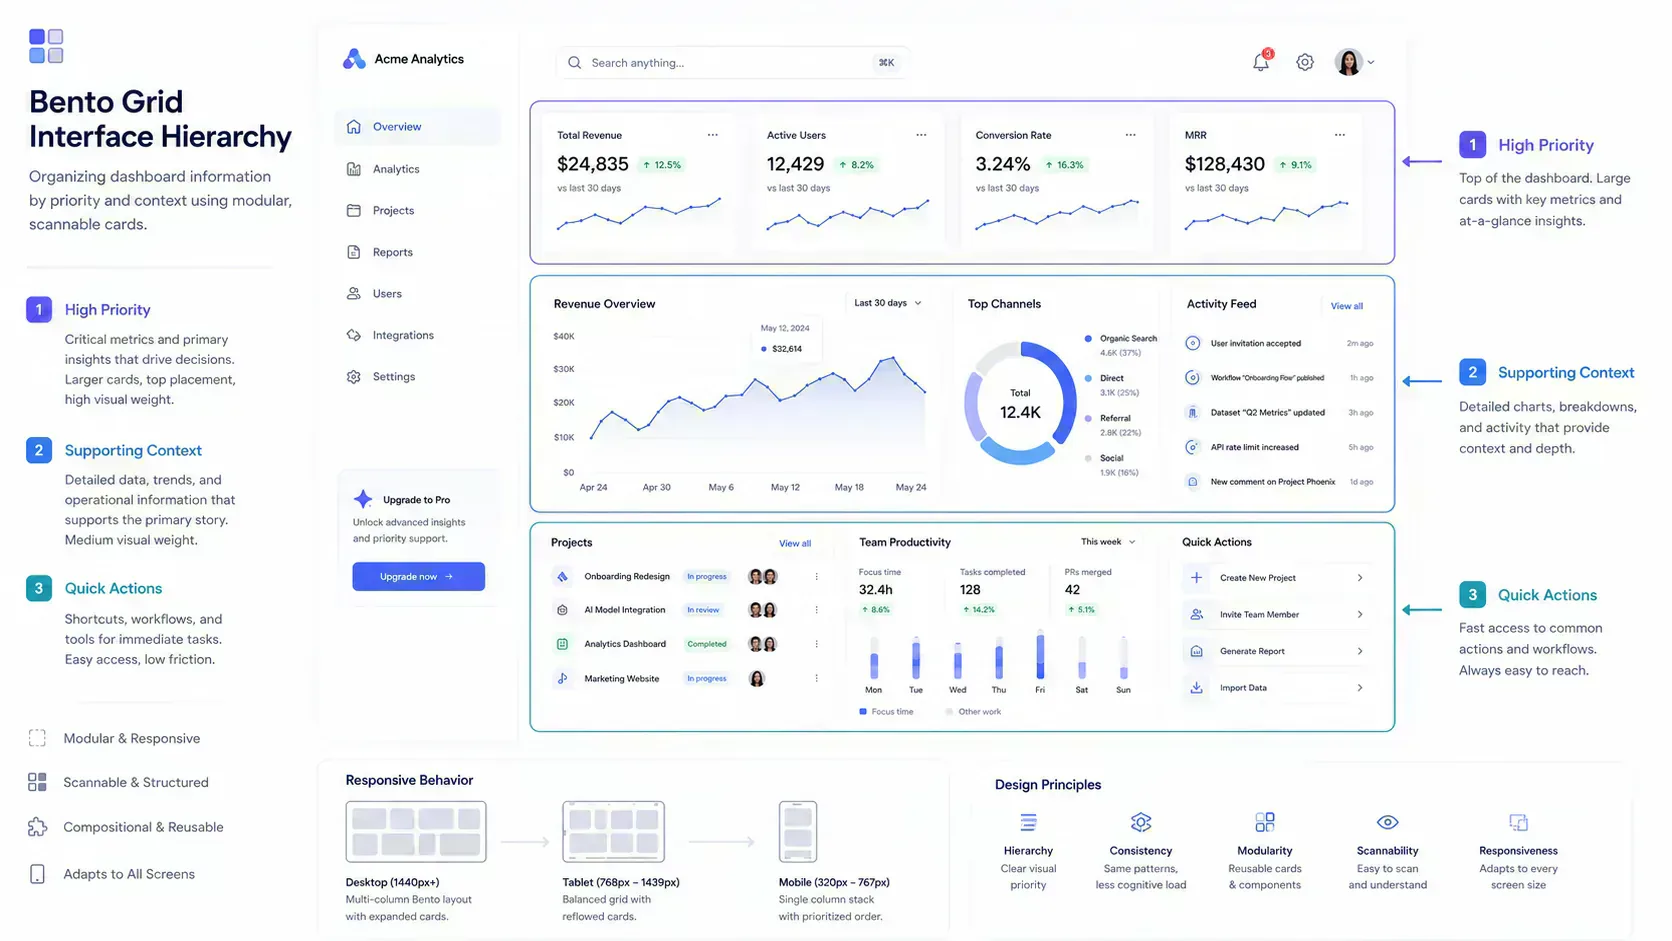The width and height of the screenshot is (1672, 941).
Task: Click the Consistency design principle icon
Action: 1141,822
